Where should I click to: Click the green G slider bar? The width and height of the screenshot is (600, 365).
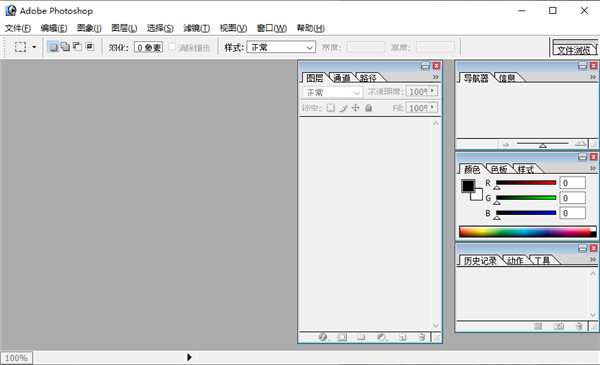[x=526, y=198]
